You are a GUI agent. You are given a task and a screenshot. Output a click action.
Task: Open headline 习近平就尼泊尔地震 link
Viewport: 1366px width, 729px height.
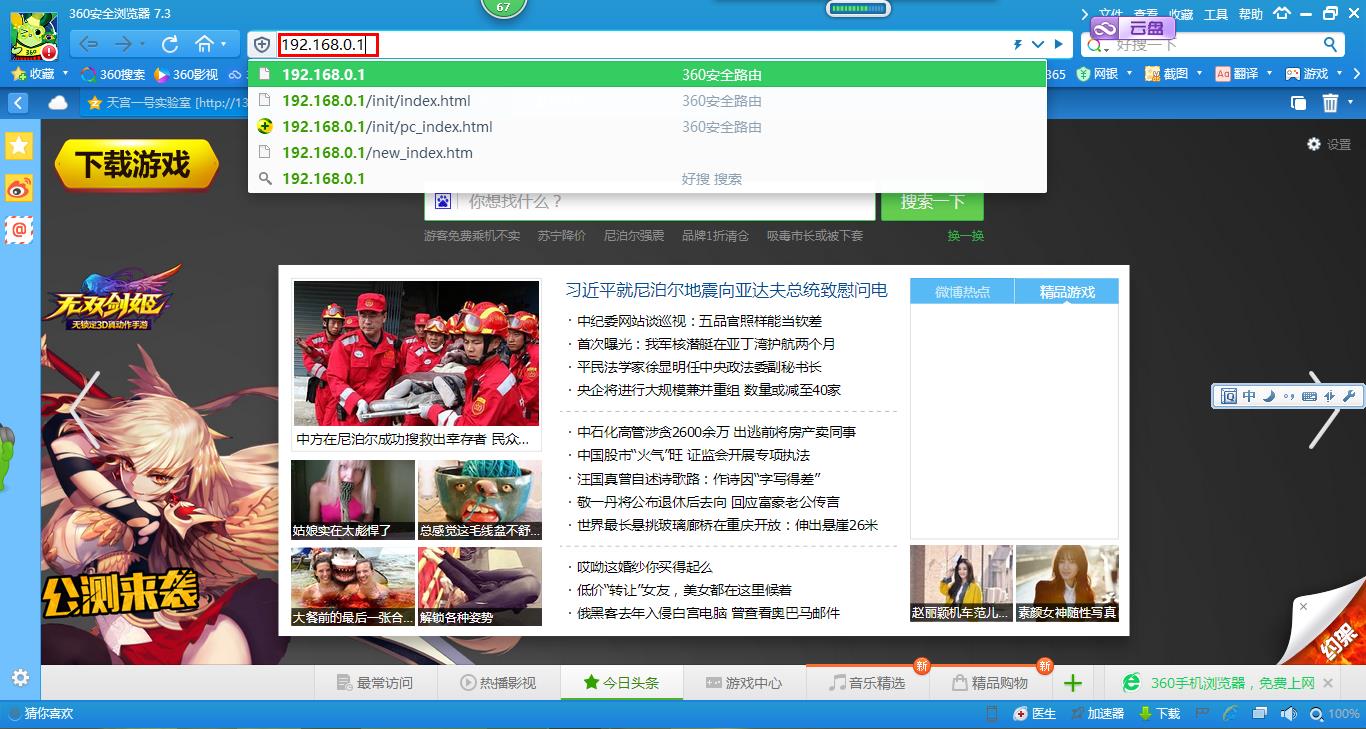(x=726, y=290)
